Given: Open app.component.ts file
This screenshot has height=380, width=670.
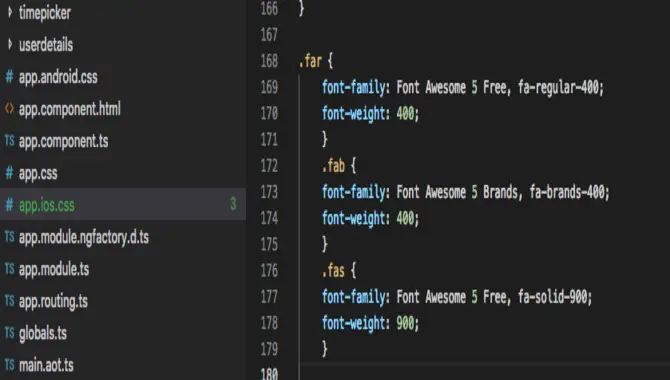Looking at the screenshot, I should [x=63, y=141].
